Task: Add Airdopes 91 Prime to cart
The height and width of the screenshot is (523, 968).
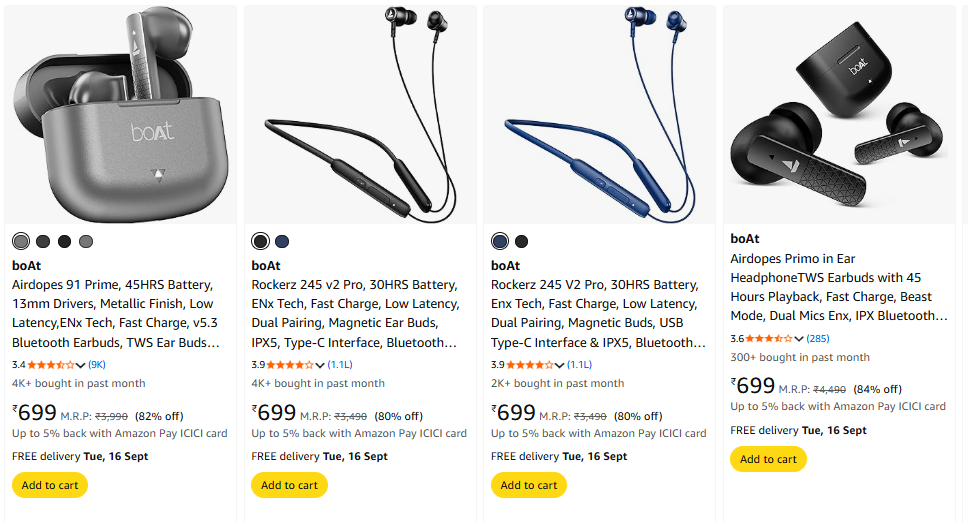Action: pos(50,485)
